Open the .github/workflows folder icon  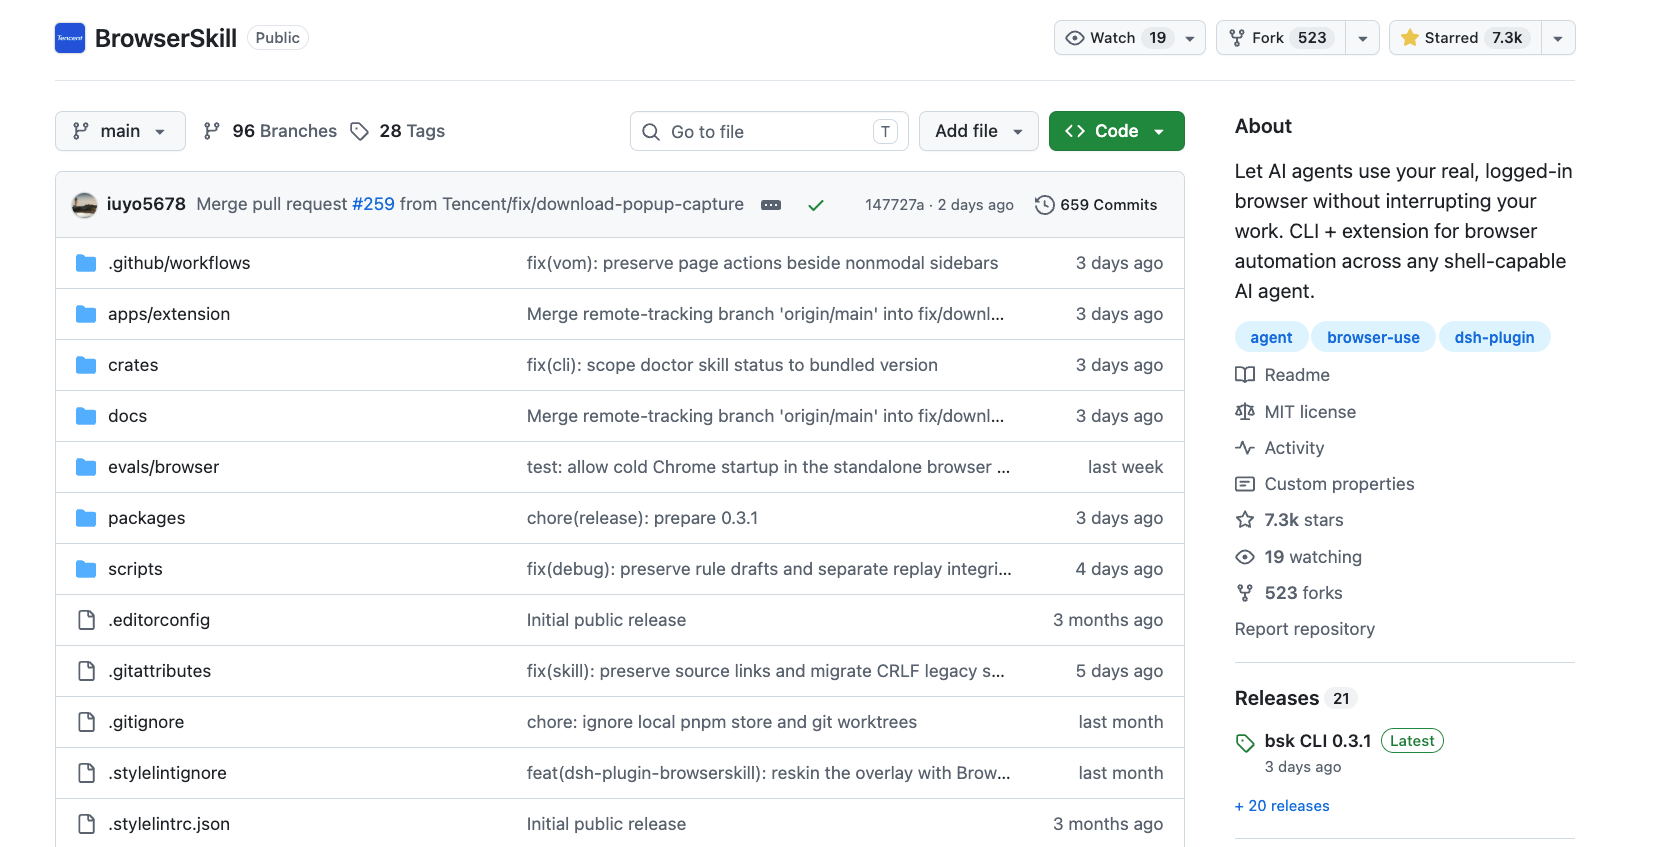tap(86, 263)
